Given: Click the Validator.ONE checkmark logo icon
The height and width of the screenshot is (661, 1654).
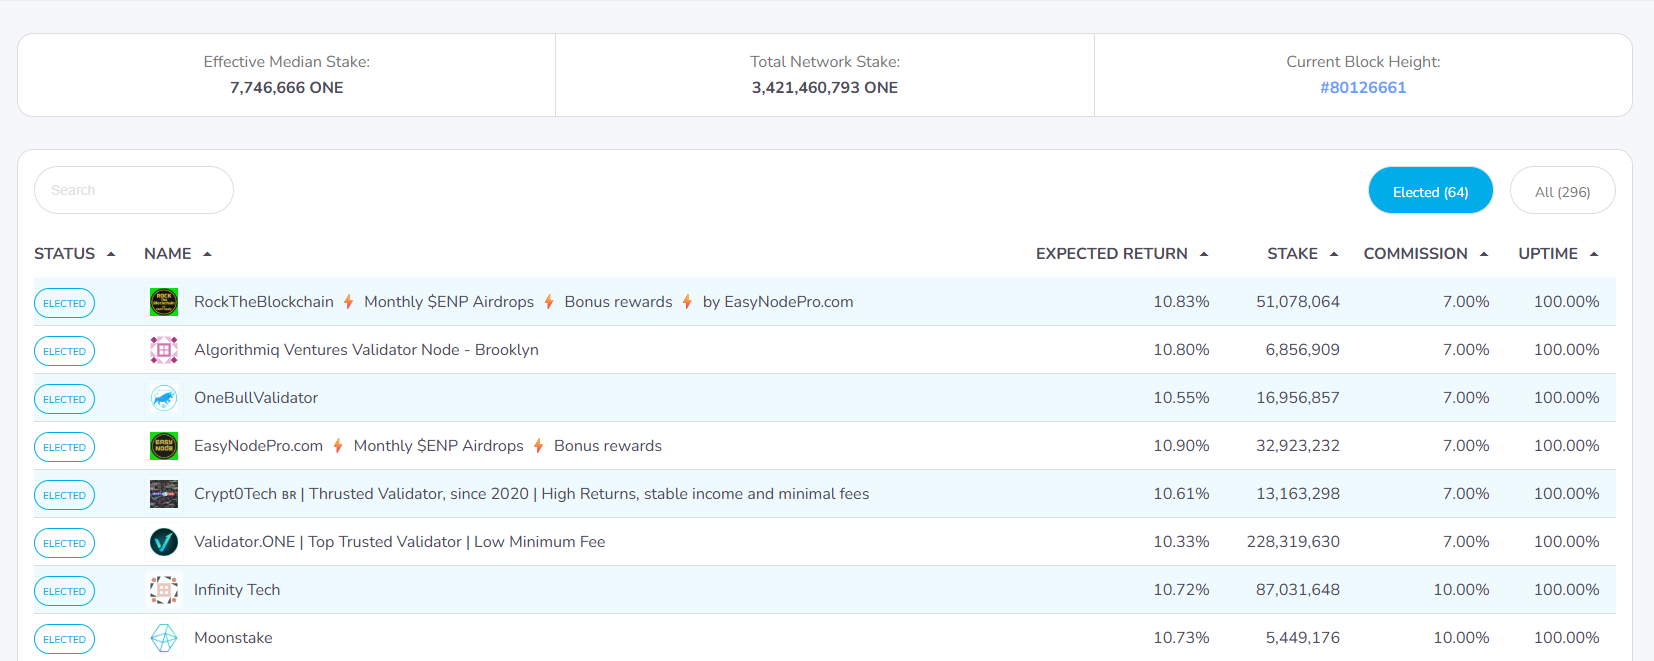Looking at the screenshot, I should click(x=164, y=542).
